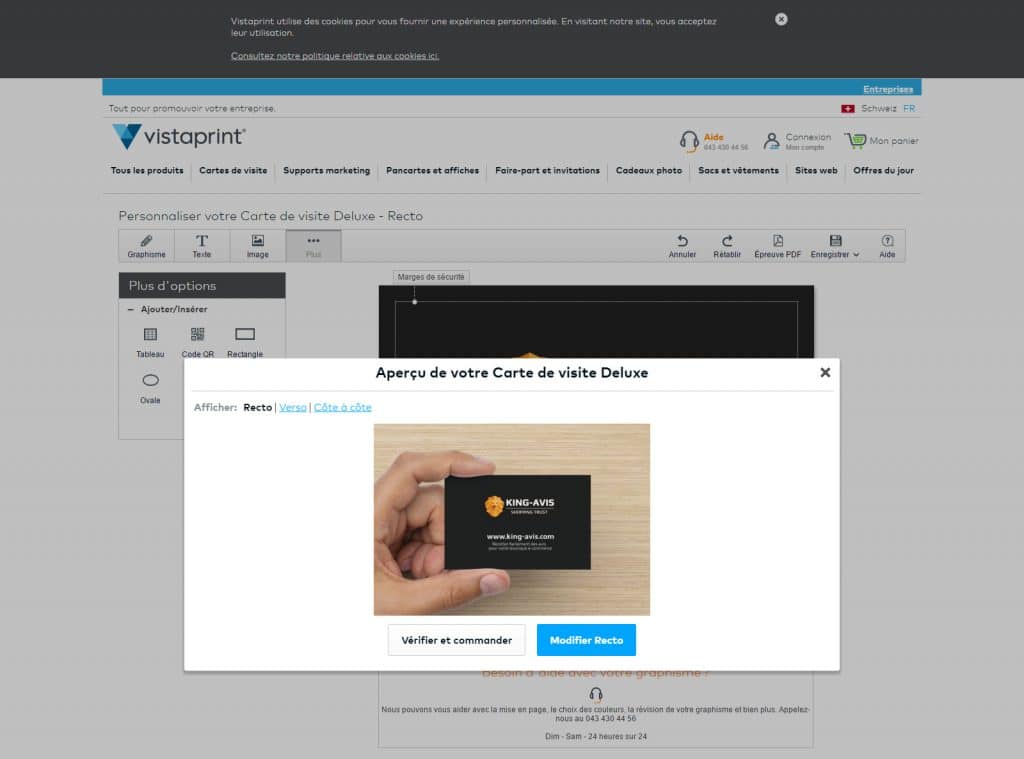Viewport: 1024px width, 759px height.
Task: Show the Côte à côte preview
Action: coord(343,408)
